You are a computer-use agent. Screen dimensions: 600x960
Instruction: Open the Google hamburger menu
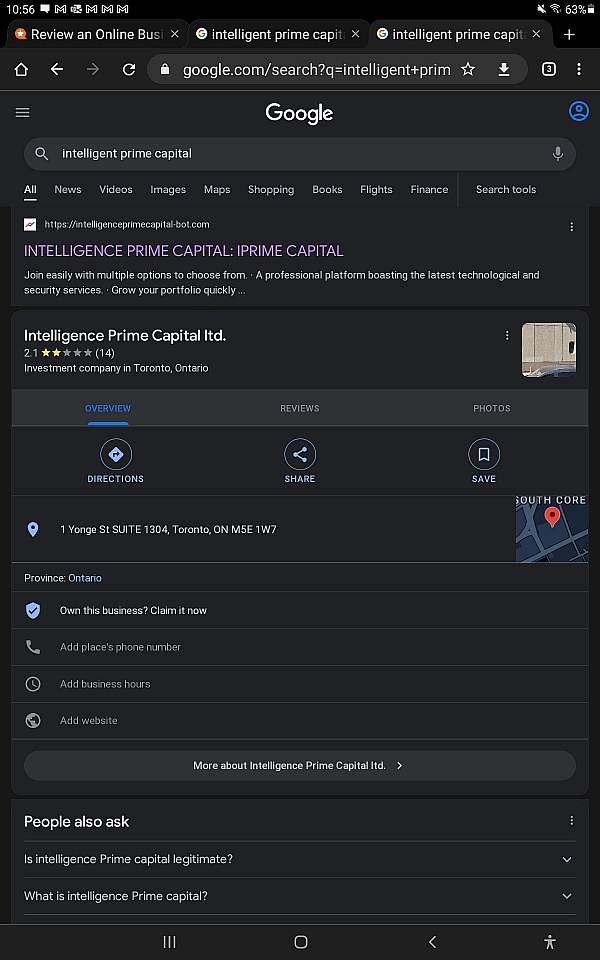click(23, 112)
